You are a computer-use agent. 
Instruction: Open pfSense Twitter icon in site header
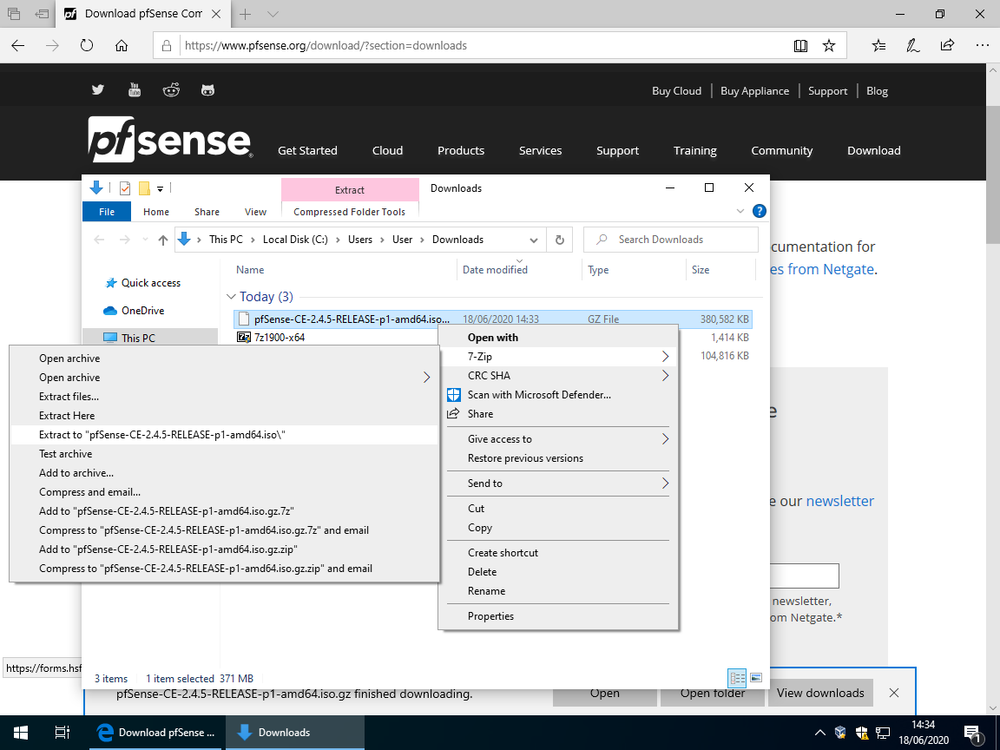point(98,90)
